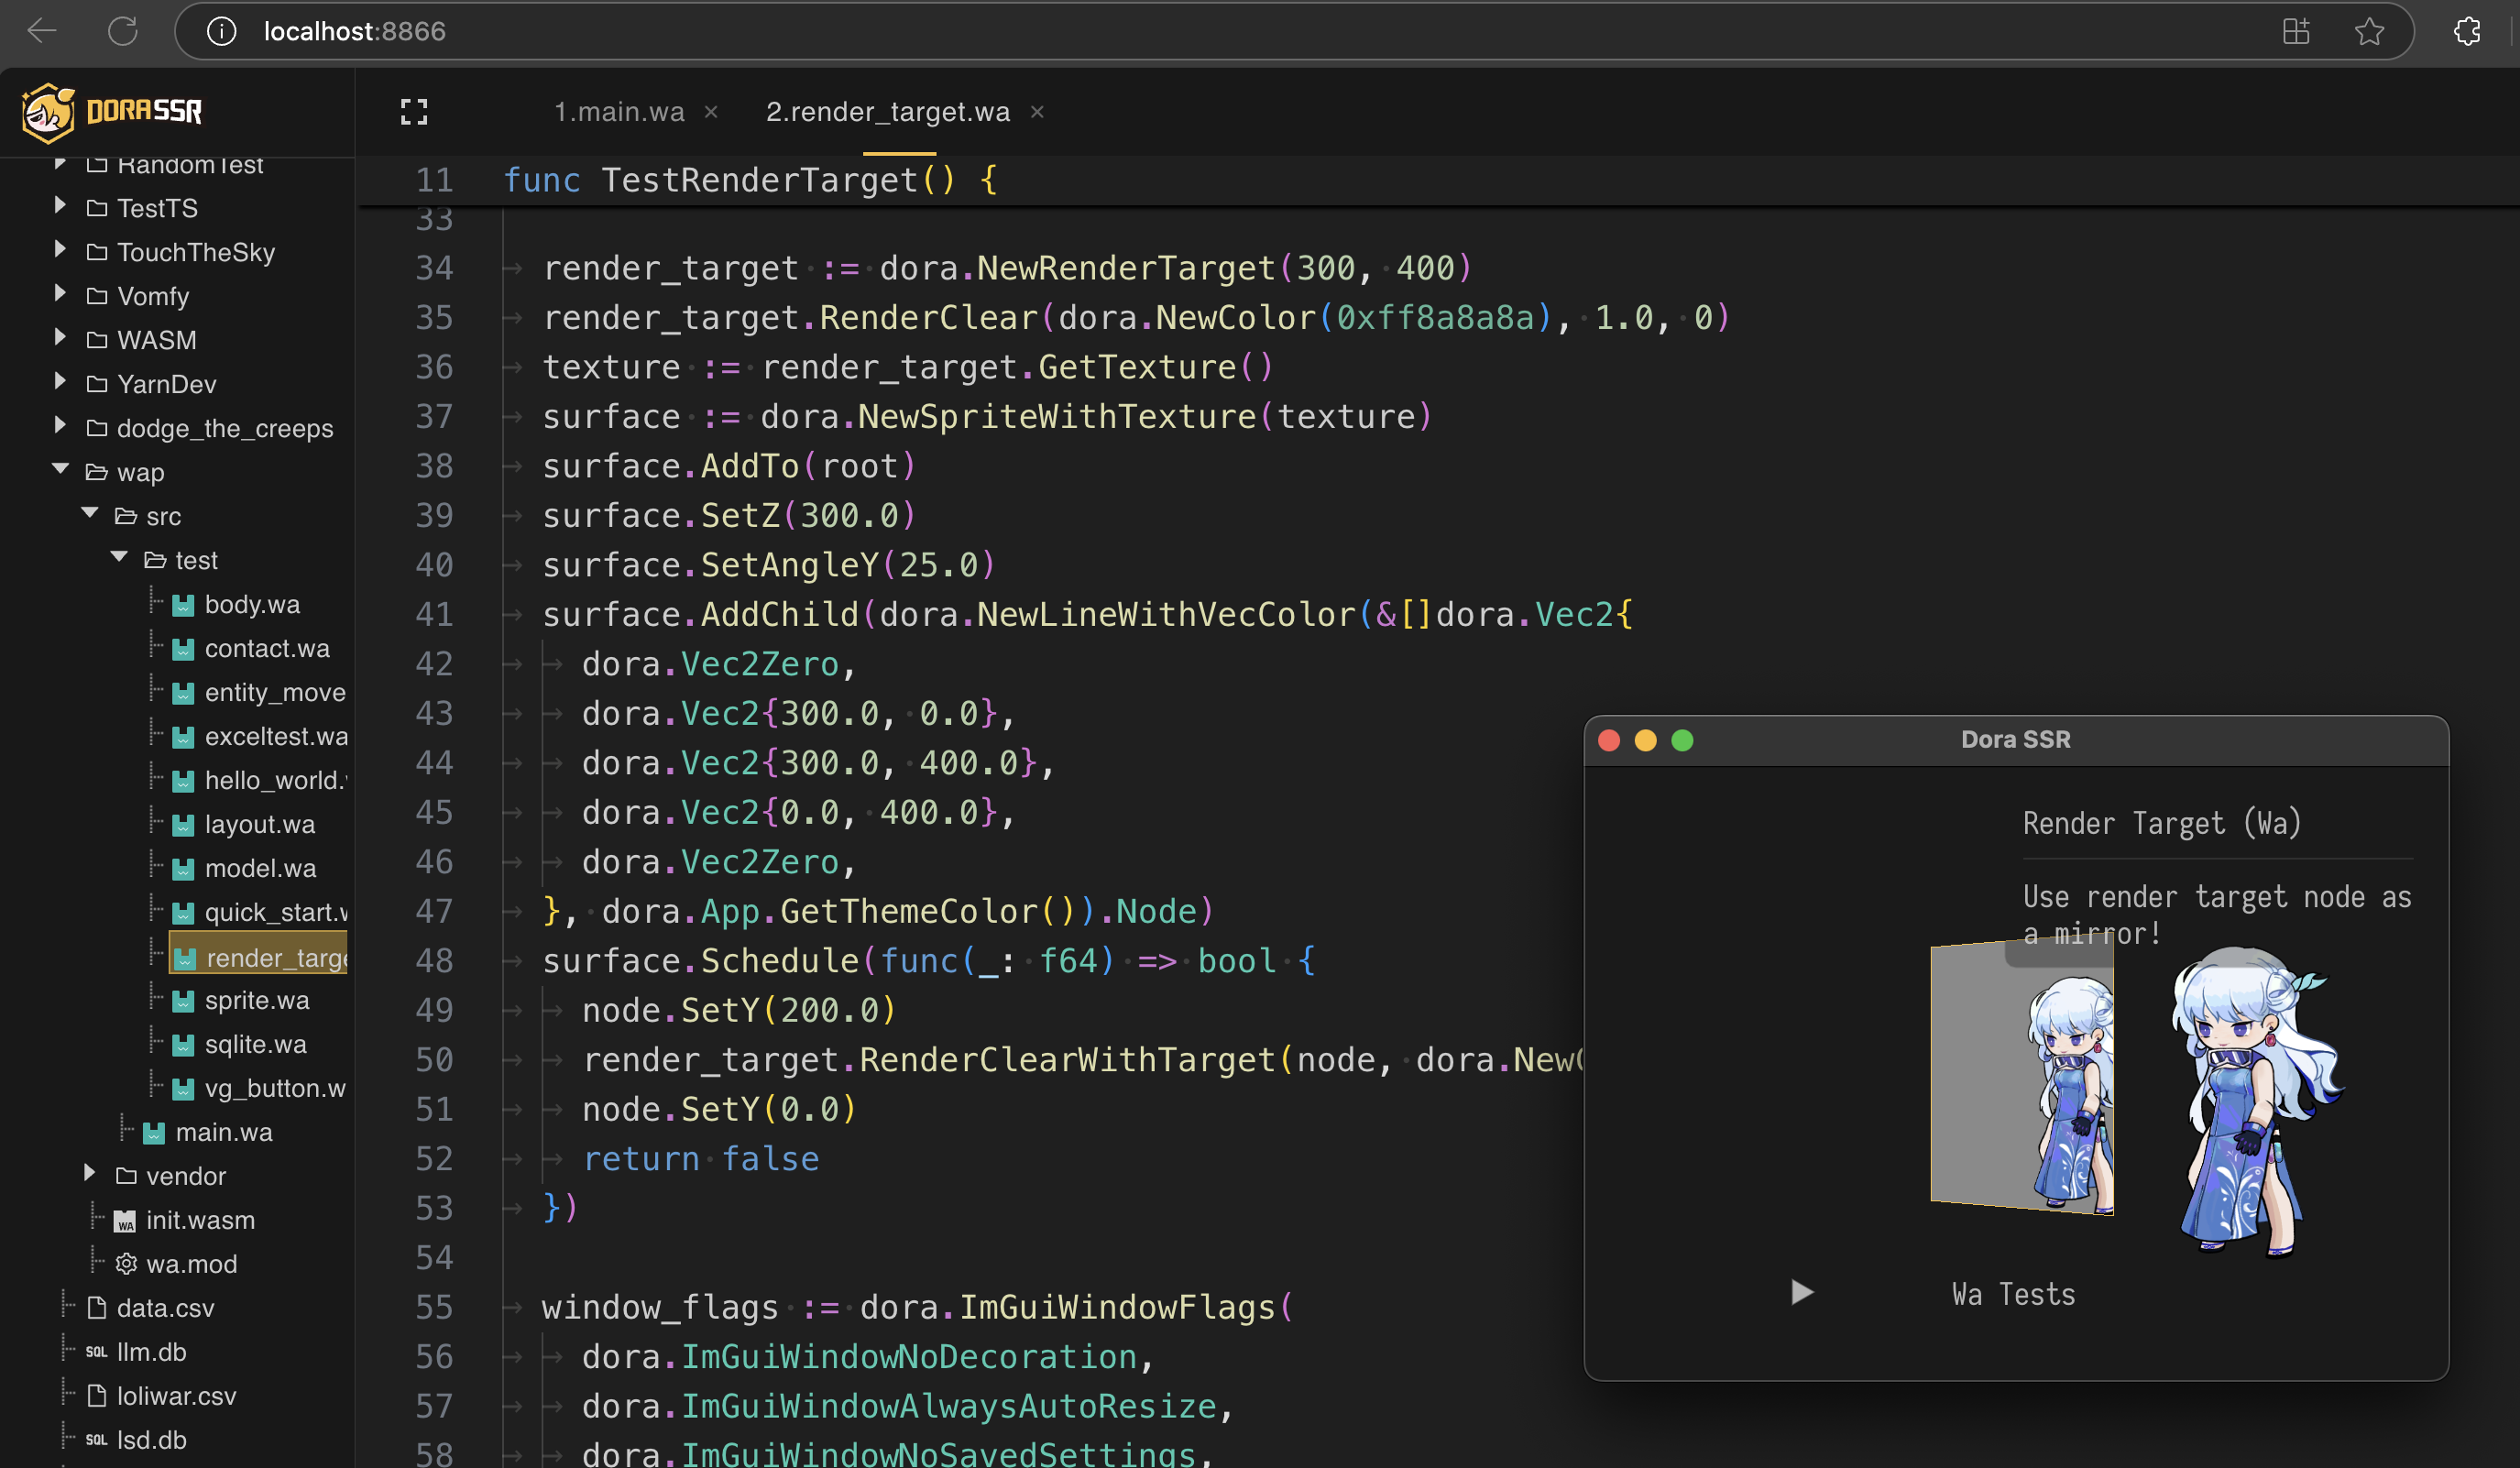Open the llm.db database file
The image size is (2520, 1468).
150,1352
